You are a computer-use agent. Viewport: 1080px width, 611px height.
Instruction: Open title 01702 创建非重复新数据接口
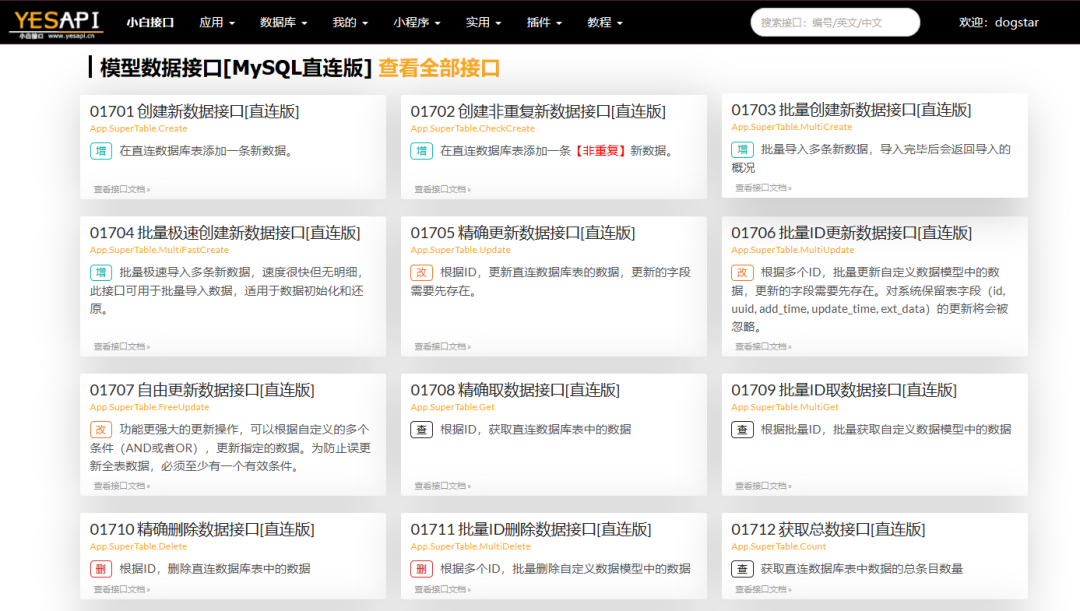[x=538, y=111]
